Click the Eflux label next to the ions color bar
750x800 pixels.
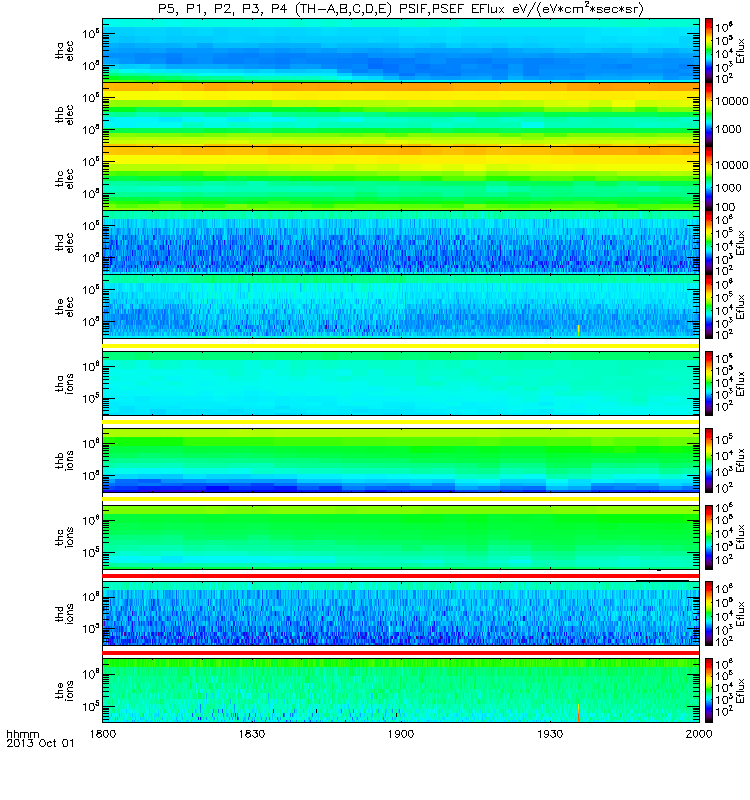tap(740, 691)
